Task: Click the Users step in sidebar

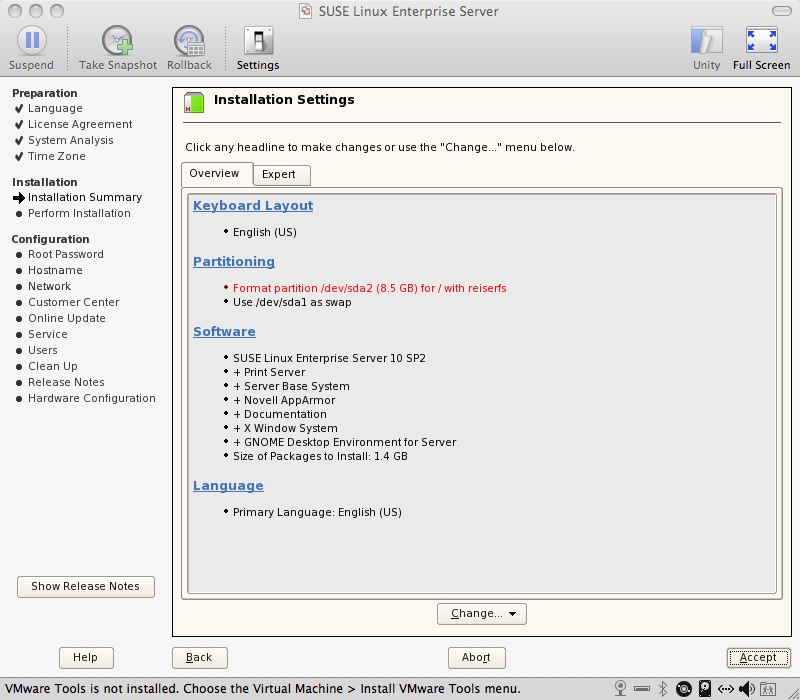Action: coord(43,350)
